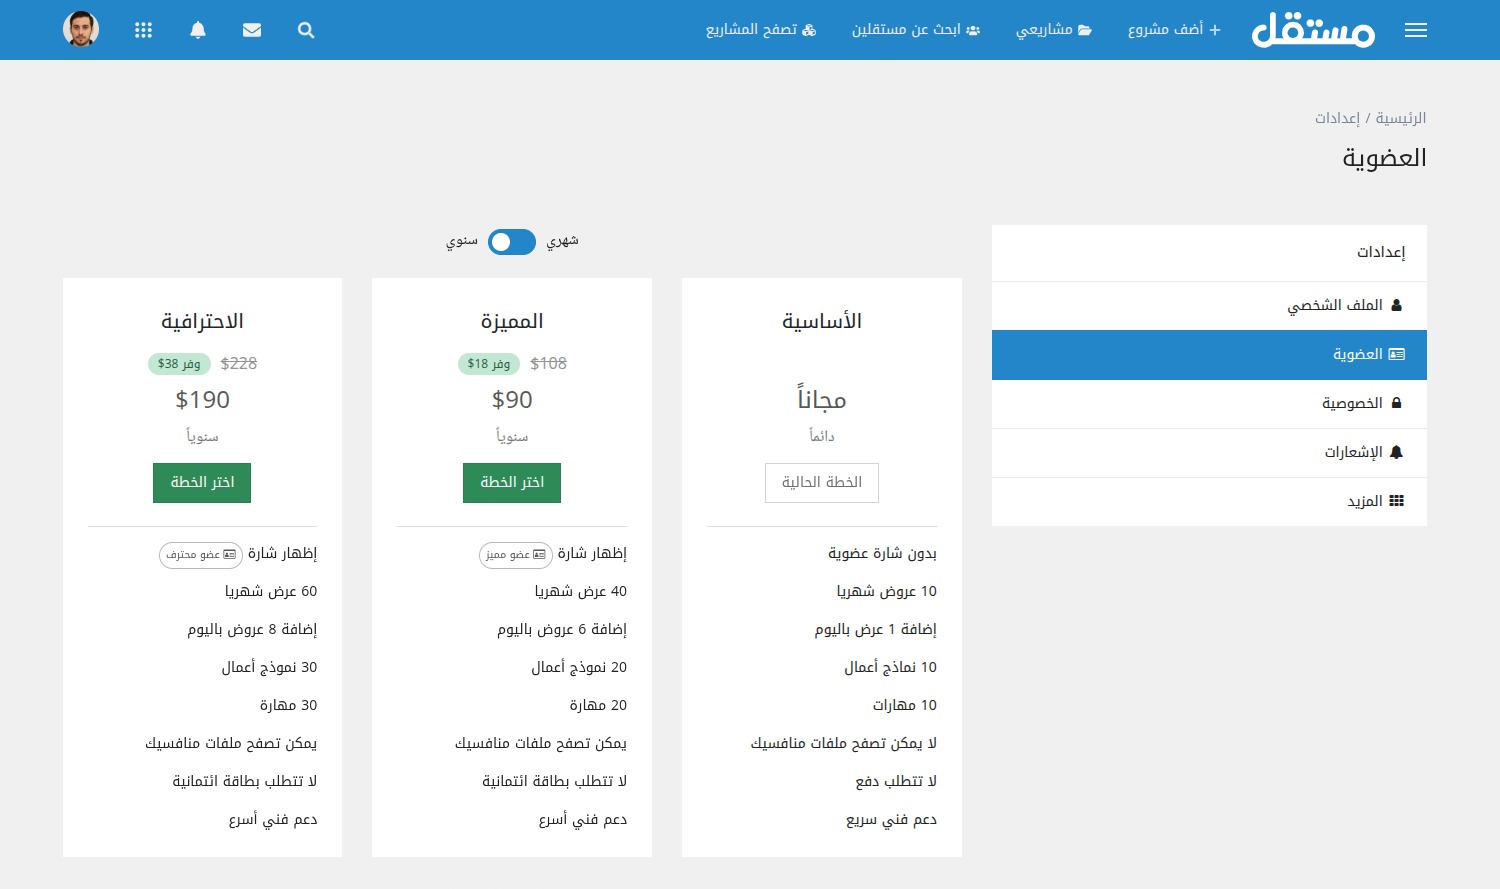Open the messages envelope icon
The image size is (1500, 889).
click(x=252, y=30)
